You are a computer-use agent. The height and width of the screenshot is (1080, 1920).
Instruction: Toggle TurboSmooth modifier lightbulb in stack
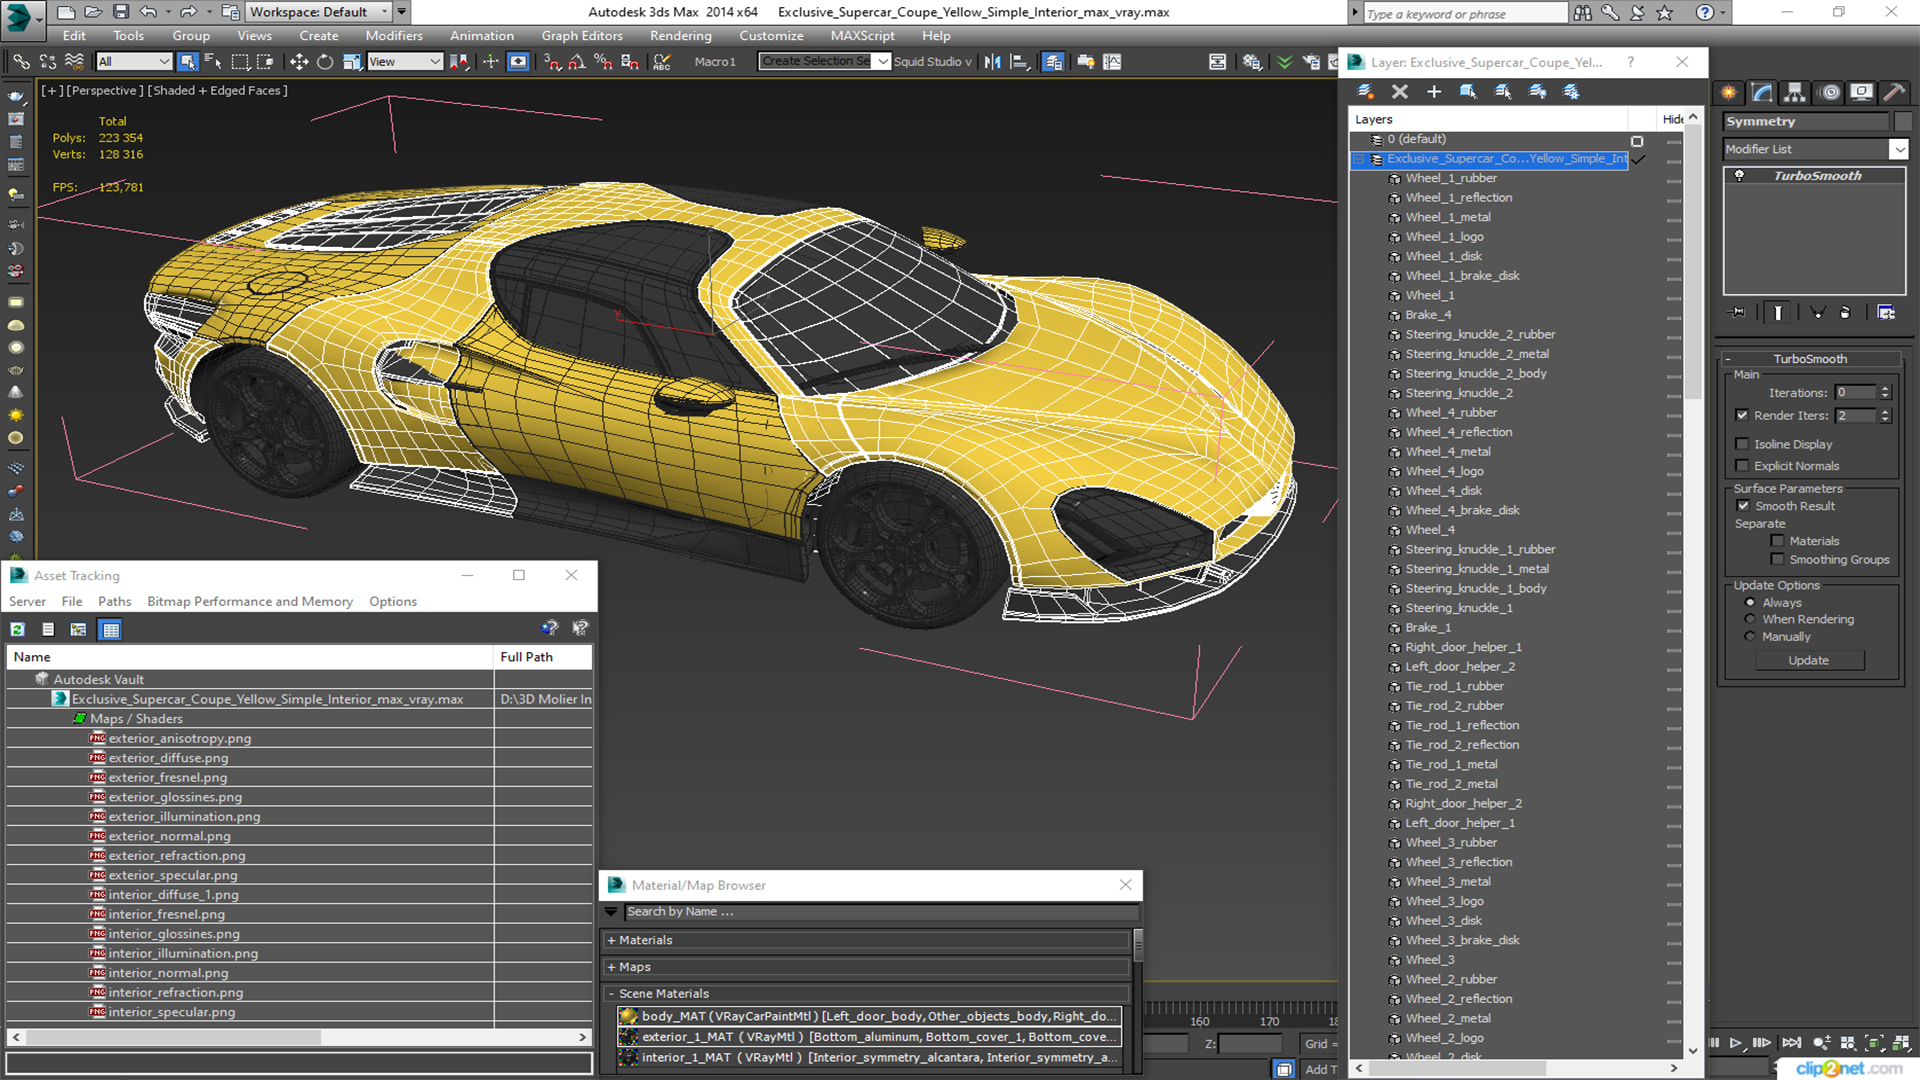1739,175
